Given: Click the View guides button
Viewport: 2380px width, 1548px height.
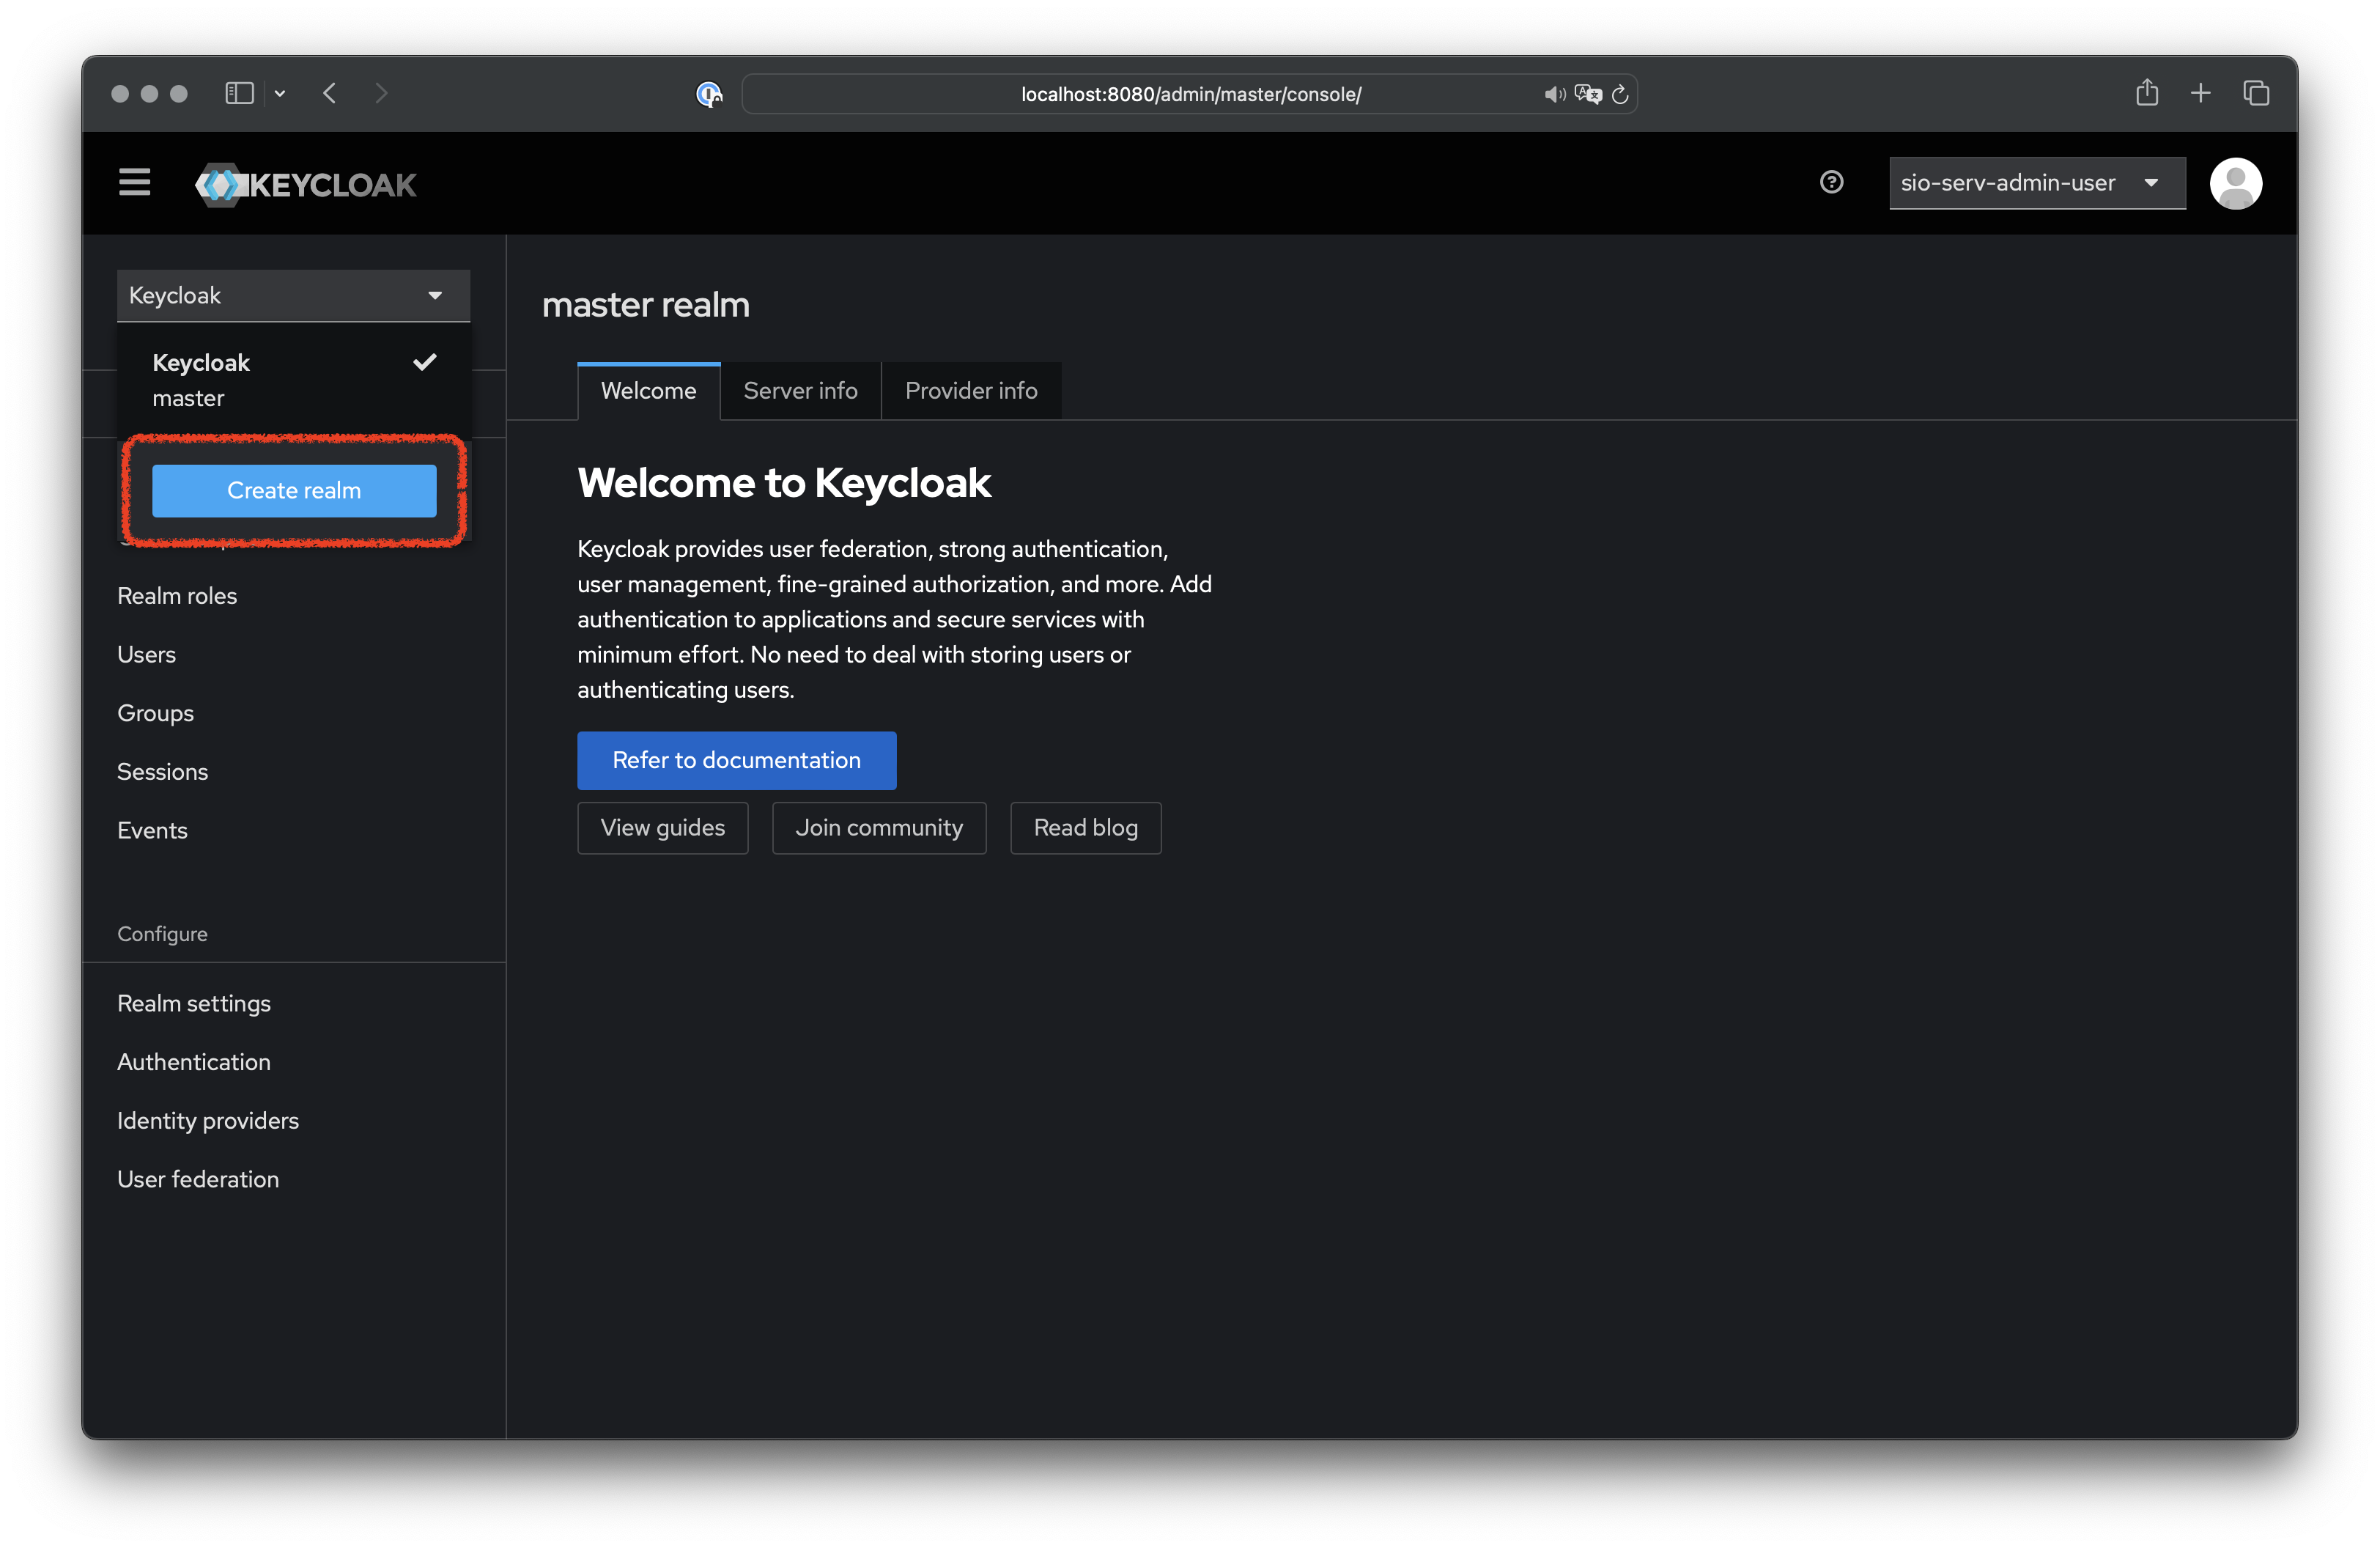Looking at the screenshot, I should pyautogui.click(x=662, y=828).
